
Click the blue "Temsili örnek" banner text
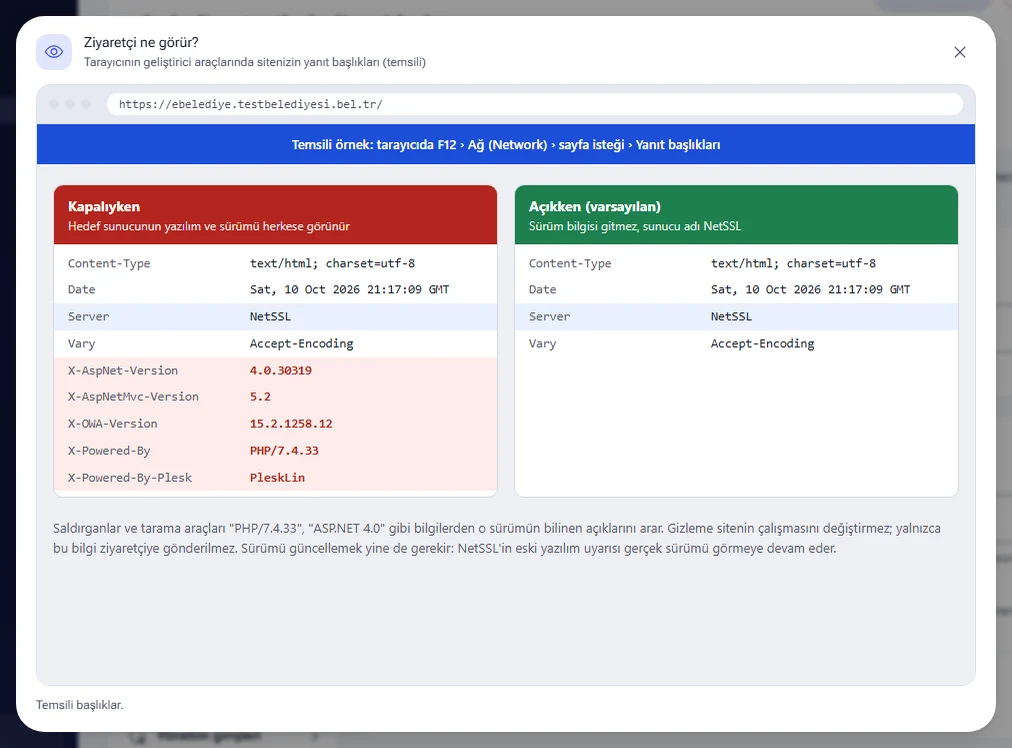[x=506, y=145]
